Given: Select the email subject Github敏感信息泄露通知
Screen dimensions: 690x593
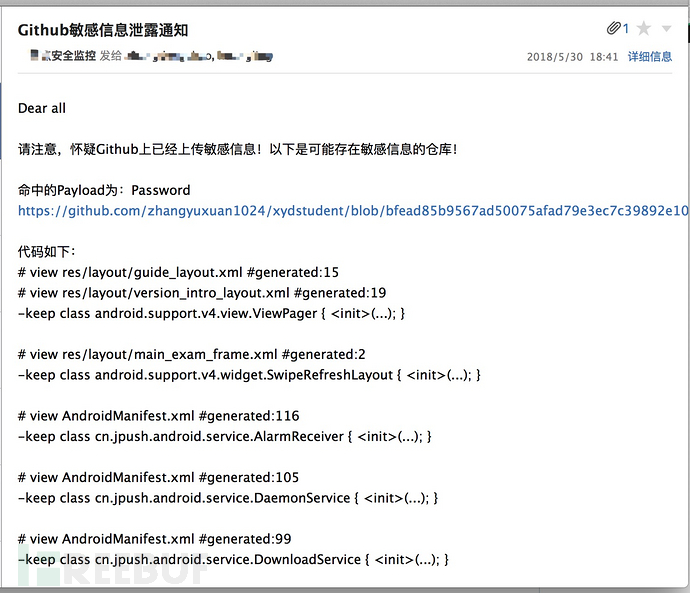Looking at the screenshot, I should pyautogui.click(x=103, y=30).
